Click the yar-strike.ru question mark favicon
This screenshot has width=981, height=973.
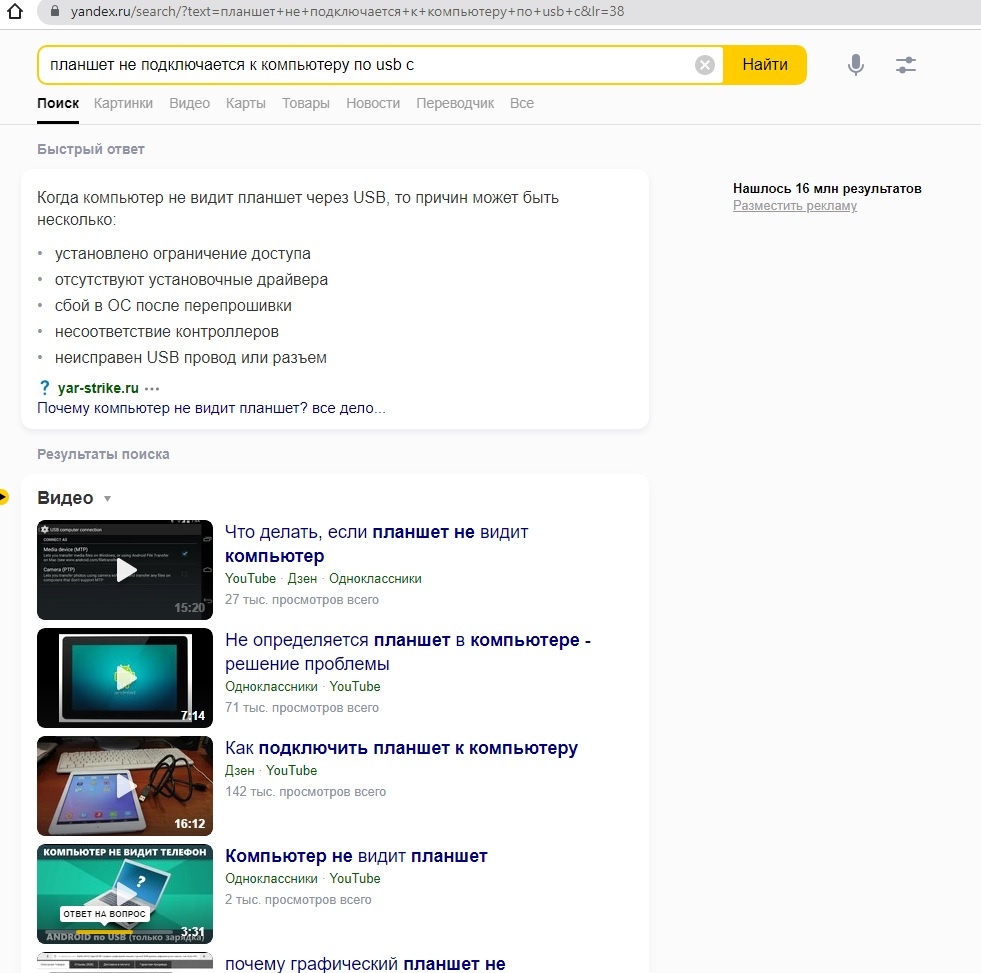pos(44,388)
